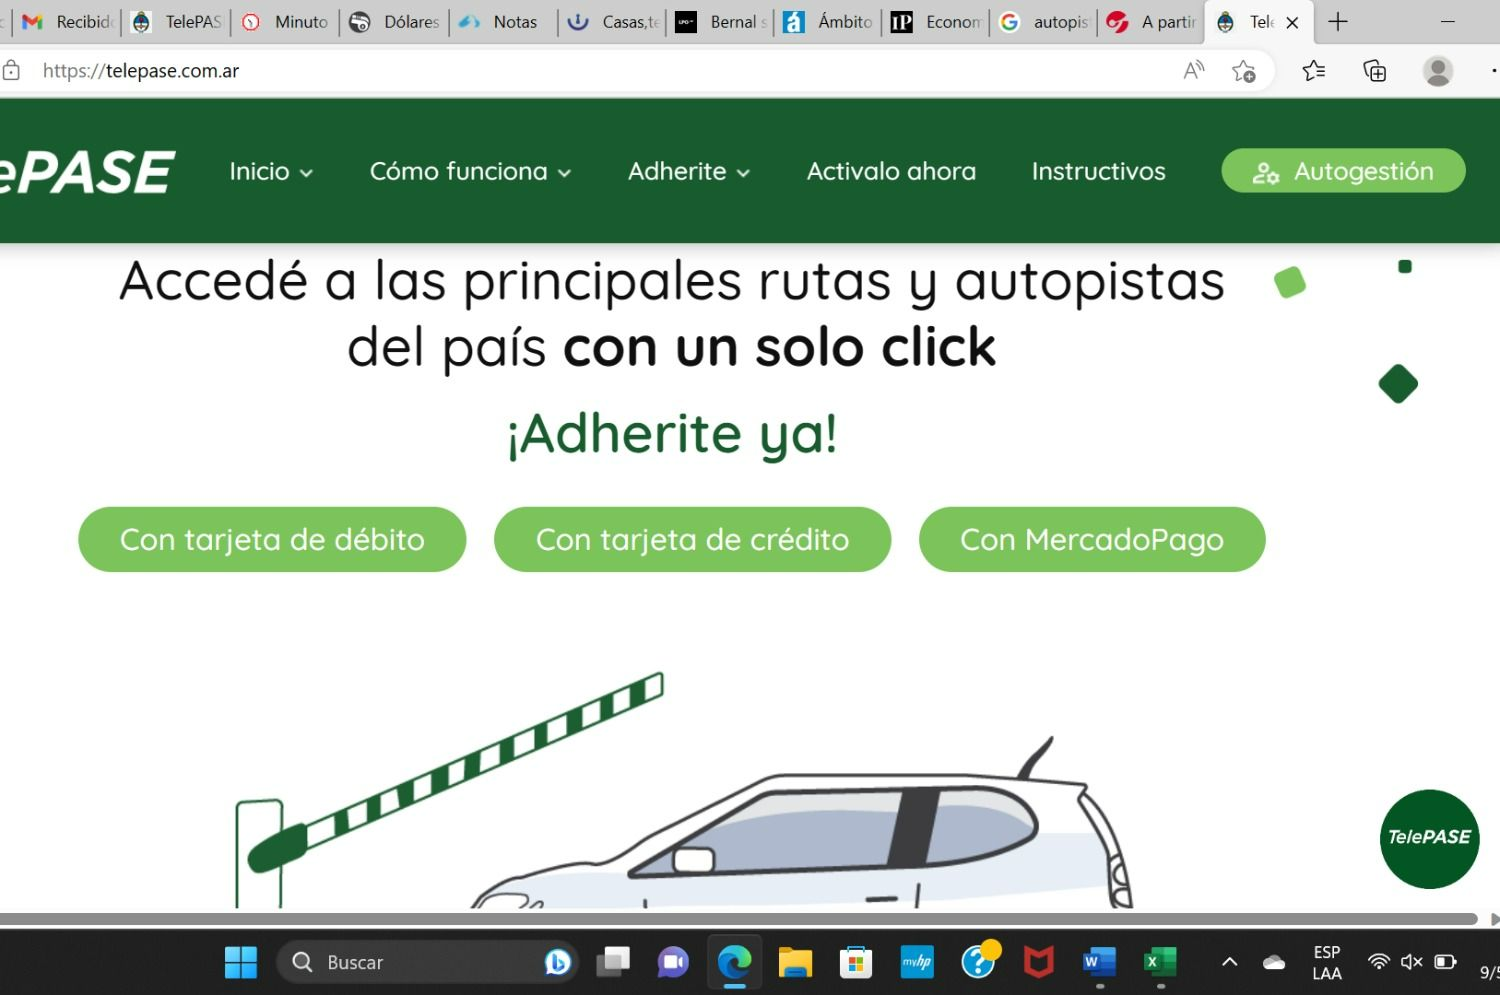Screen dimensions: 1500x995
Task: Expand the Inicio menu
Action: (x=271, y=171)
